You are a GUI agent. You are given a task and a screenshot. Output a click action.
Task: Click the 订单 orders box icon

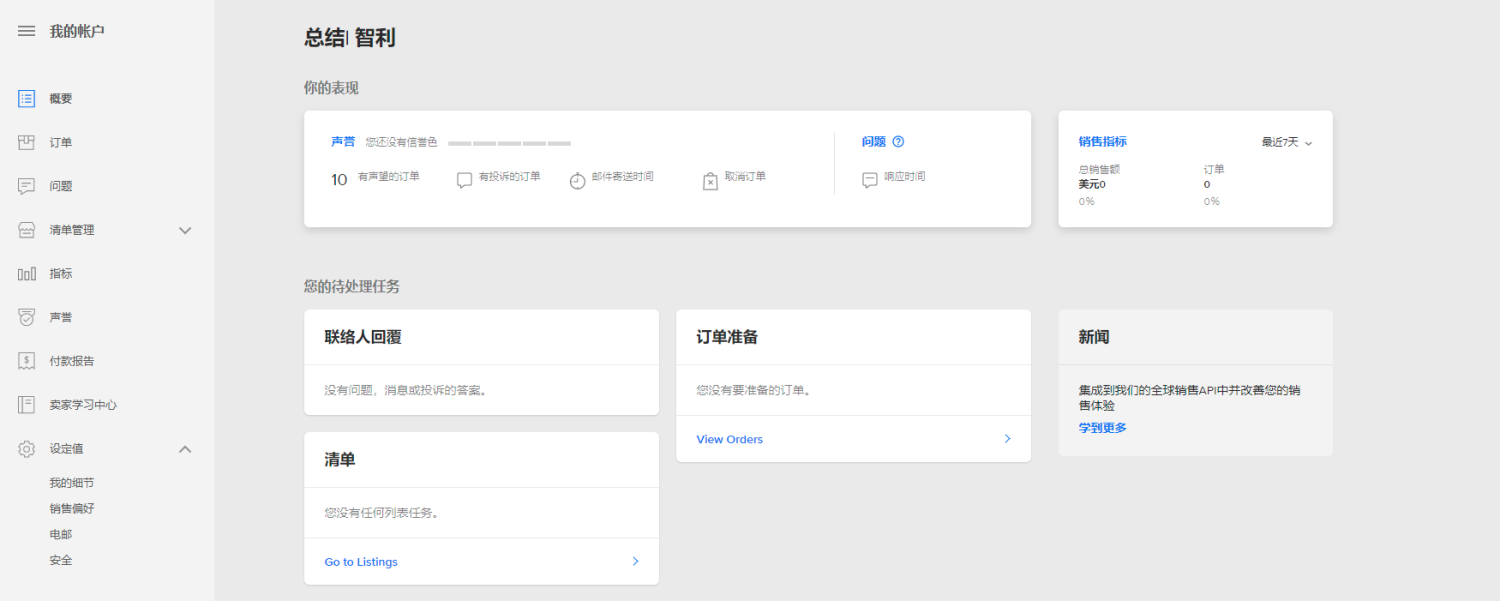(x=27, y=143)
